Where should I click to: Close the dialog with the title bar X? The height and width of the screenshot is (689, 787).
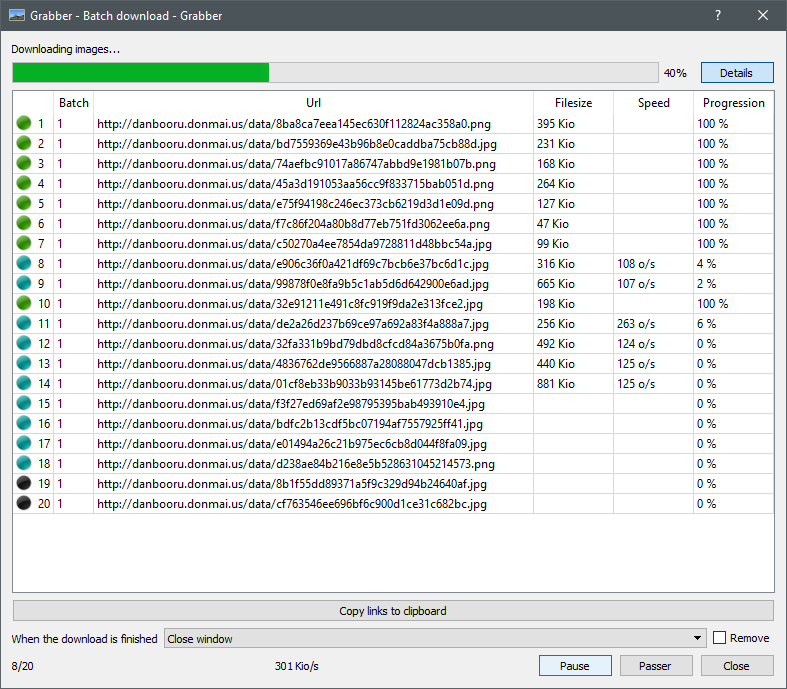click(763, 16)
